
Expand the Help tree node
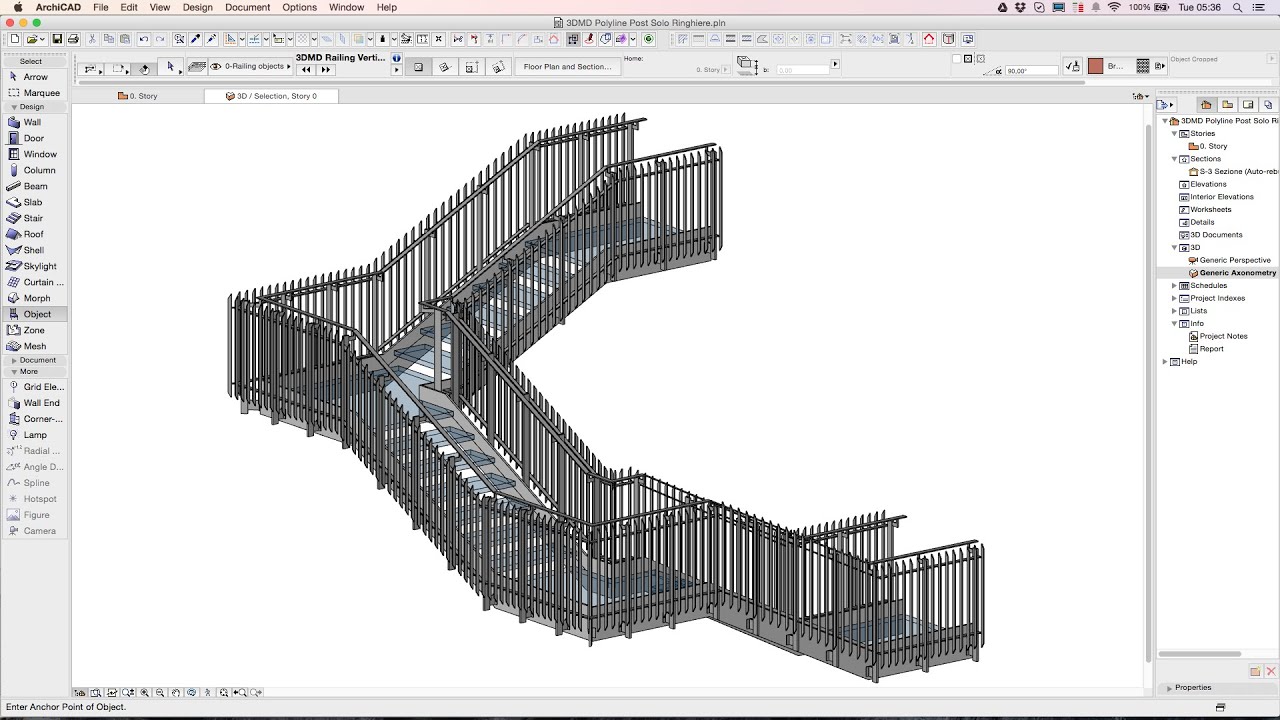(1165, 362)
